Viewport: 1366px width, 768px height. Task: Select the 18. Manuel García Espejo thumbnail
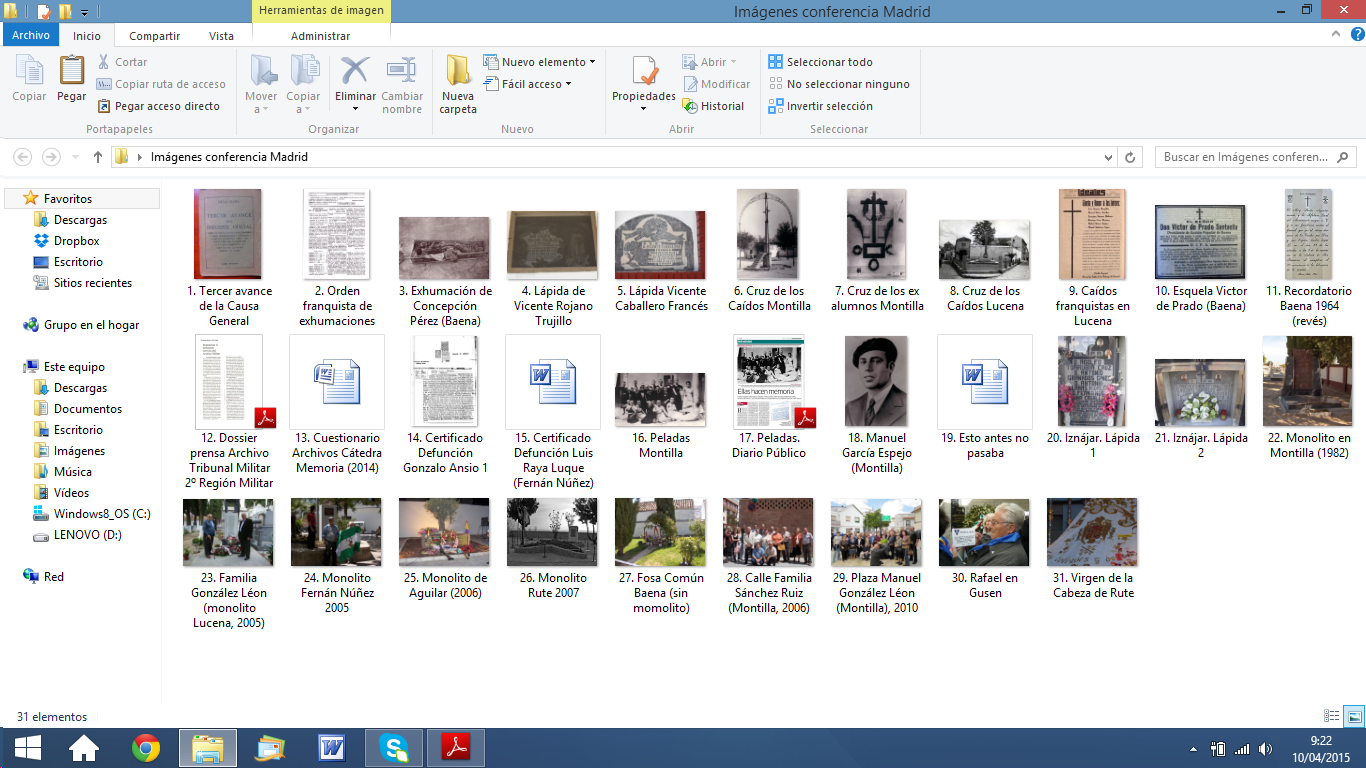point(877,381)
